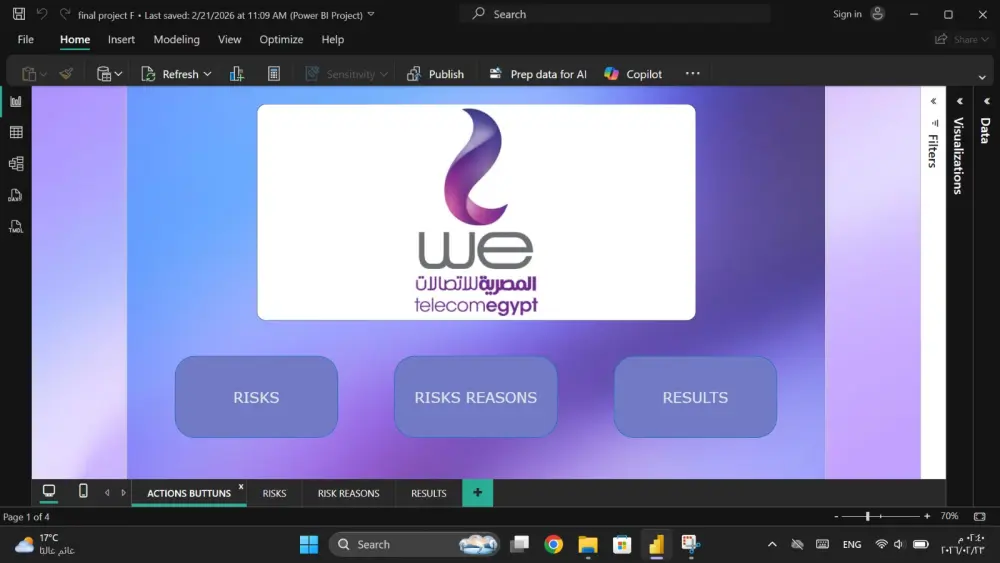Go to previous page tabs arrow
Viewport: 1000px width, 563px height.
pos(107,493)
